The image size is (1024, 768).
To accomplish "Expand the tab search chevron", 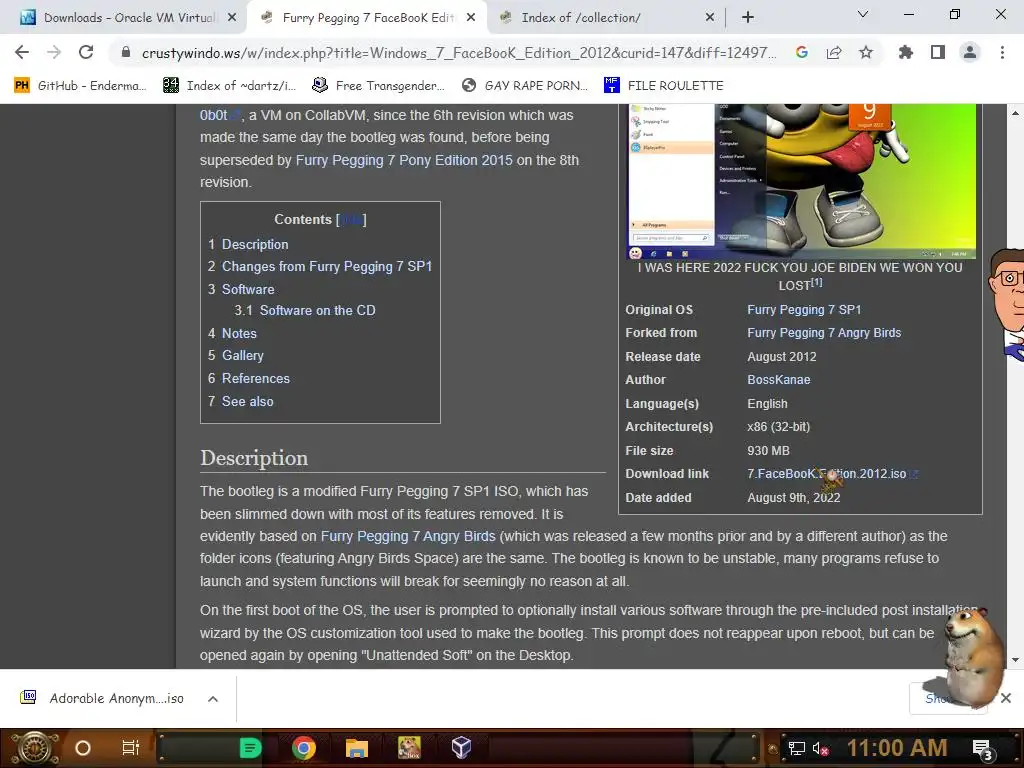I will (863, 14).
